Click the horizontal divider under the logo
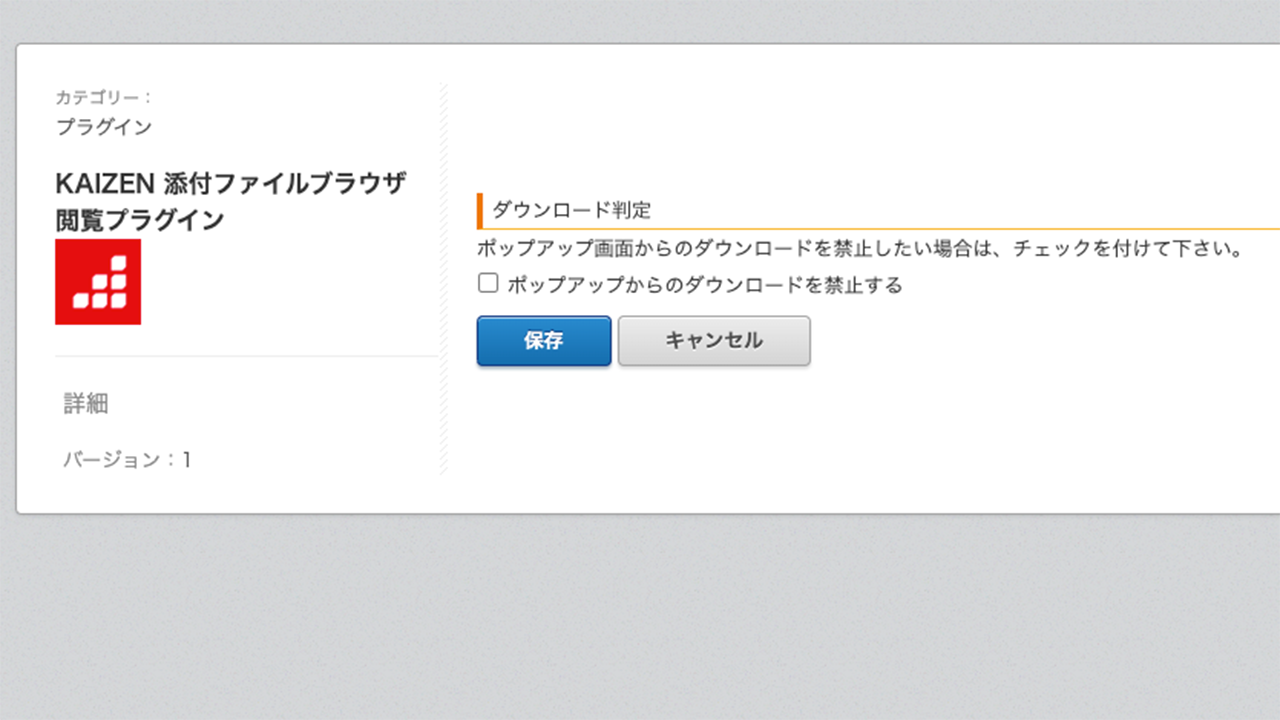 point(246,356)
